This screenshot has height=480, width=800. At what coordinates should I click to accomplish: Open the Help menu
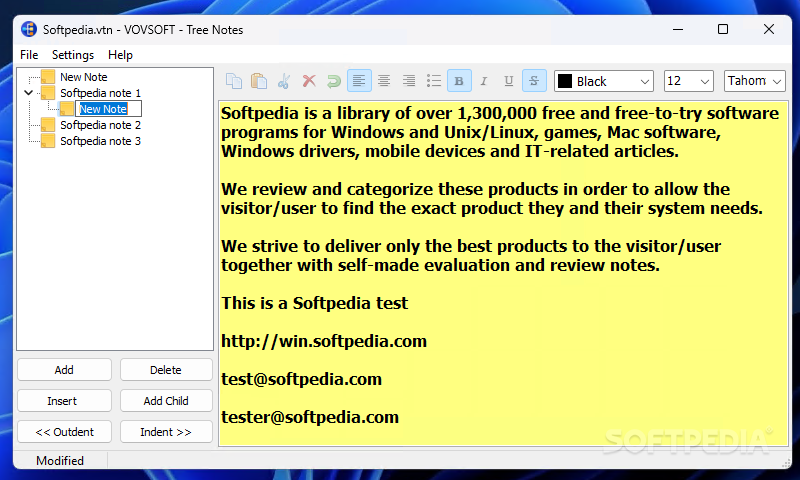[120, 55]
